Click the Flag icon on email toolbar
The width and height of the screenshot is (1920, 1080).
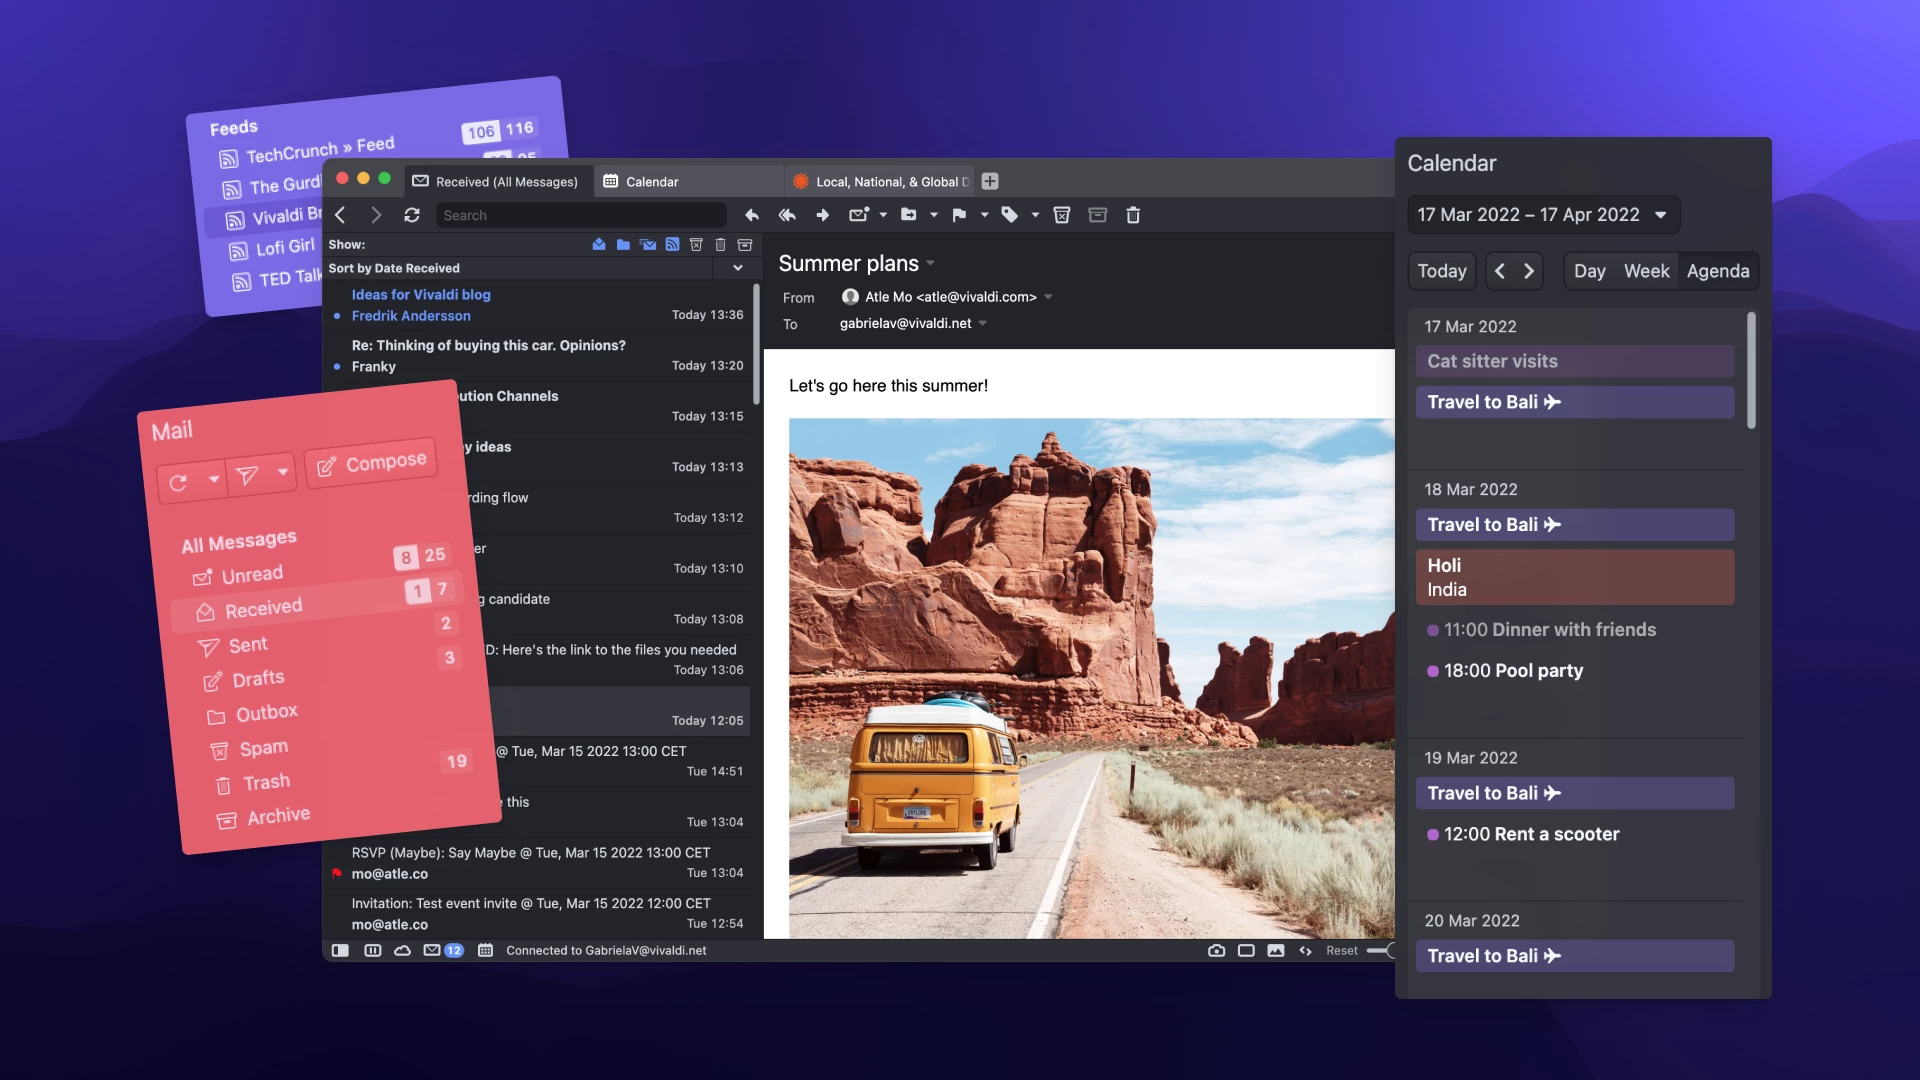coord(960,215)
